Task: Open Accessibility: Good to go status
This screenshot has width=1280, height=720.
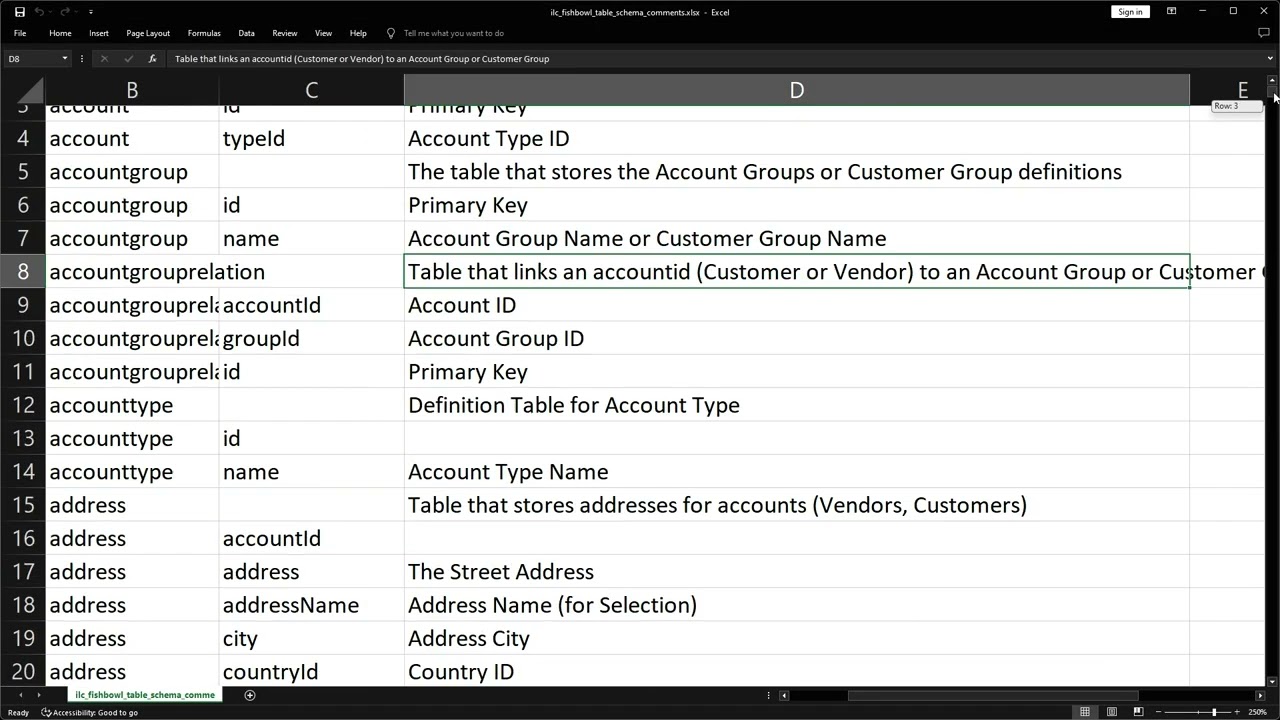Action: [90, 712]
